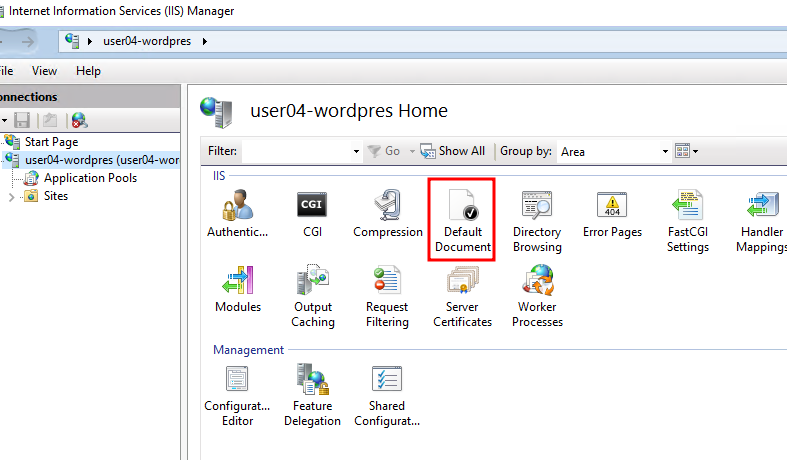Open the Request Filtering feature
The width and height of the screenshot is (787, 460).
click(387, 295)
